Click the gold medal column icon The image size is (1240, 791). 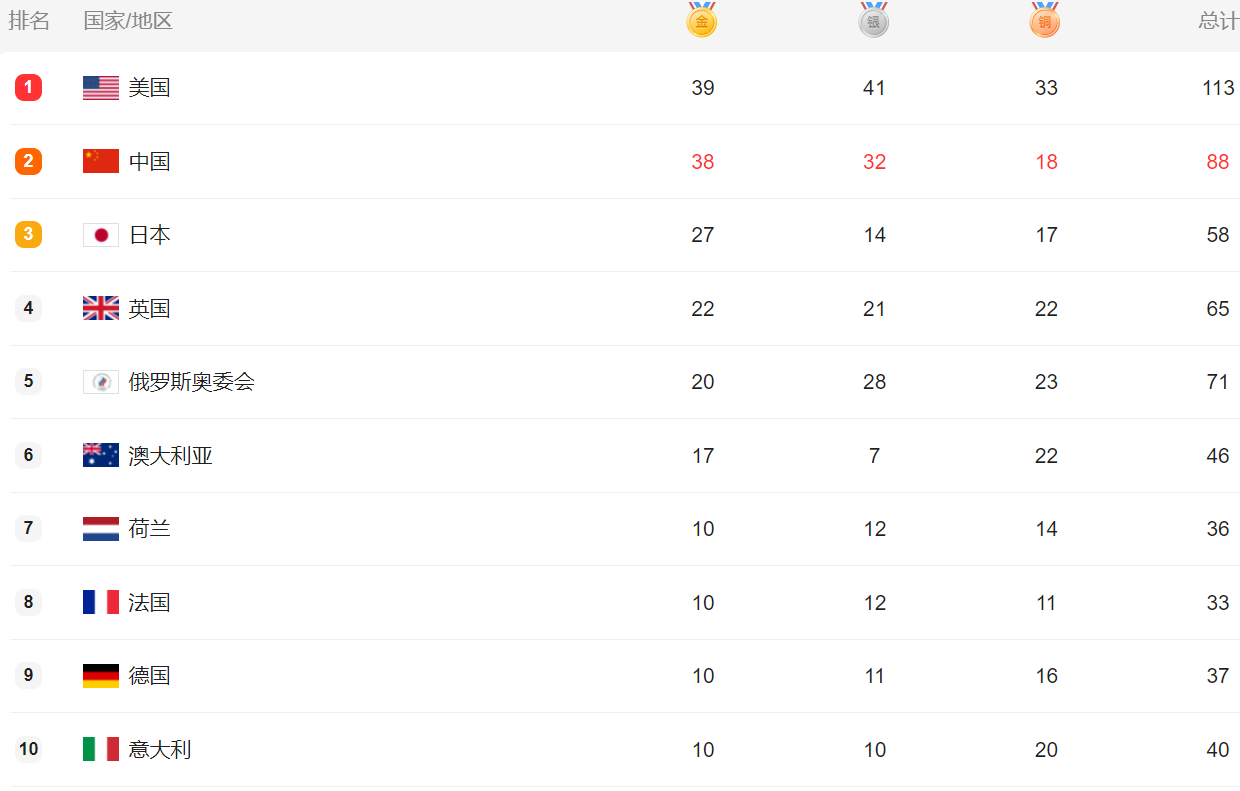[x=702, y=20]
